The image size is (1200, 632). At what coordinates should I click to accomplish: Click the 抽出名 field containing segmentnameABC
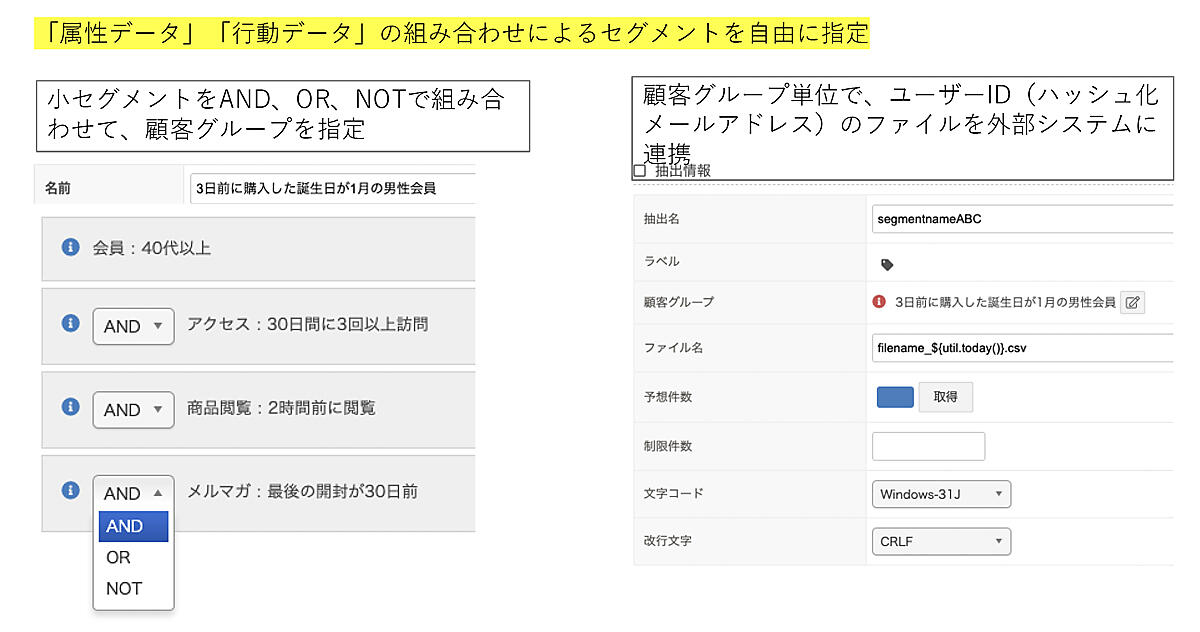click(x=1020, y=218)
